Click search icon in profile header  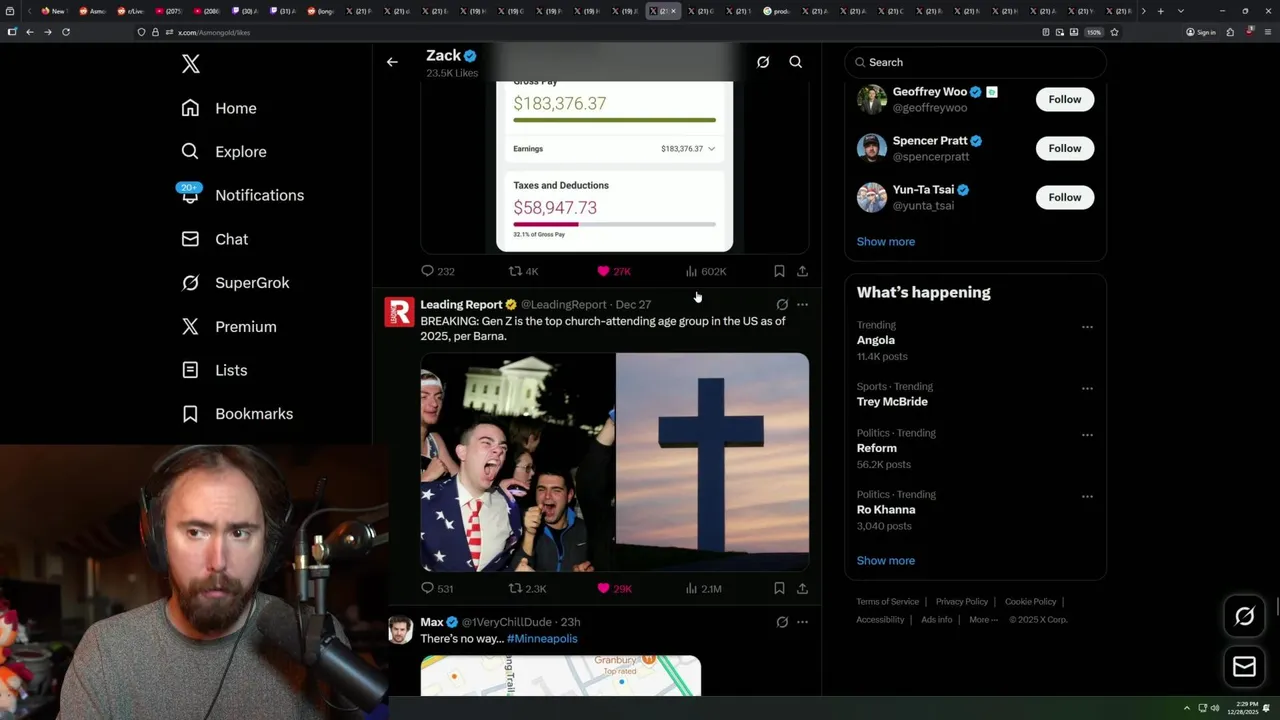[x=796, y=62]
